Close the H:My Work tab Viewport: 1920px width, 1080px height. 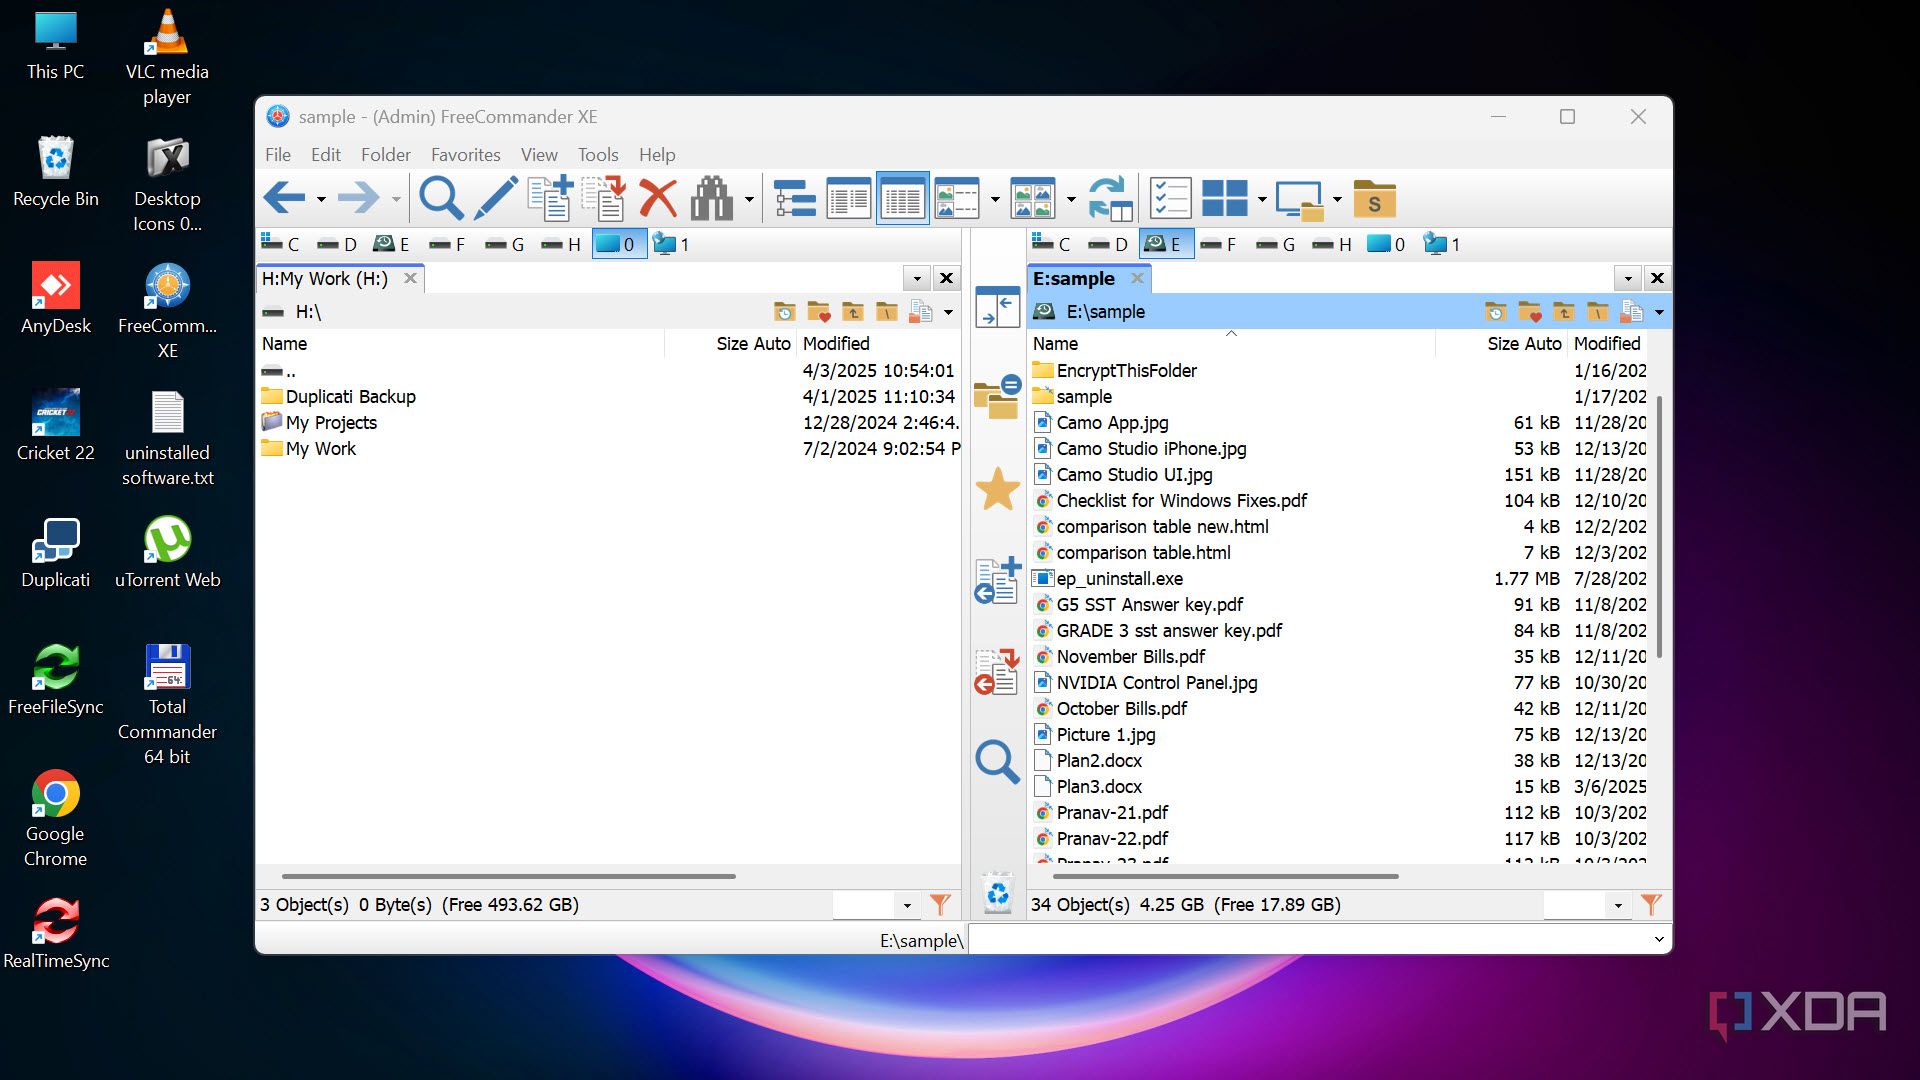(410, 278)
